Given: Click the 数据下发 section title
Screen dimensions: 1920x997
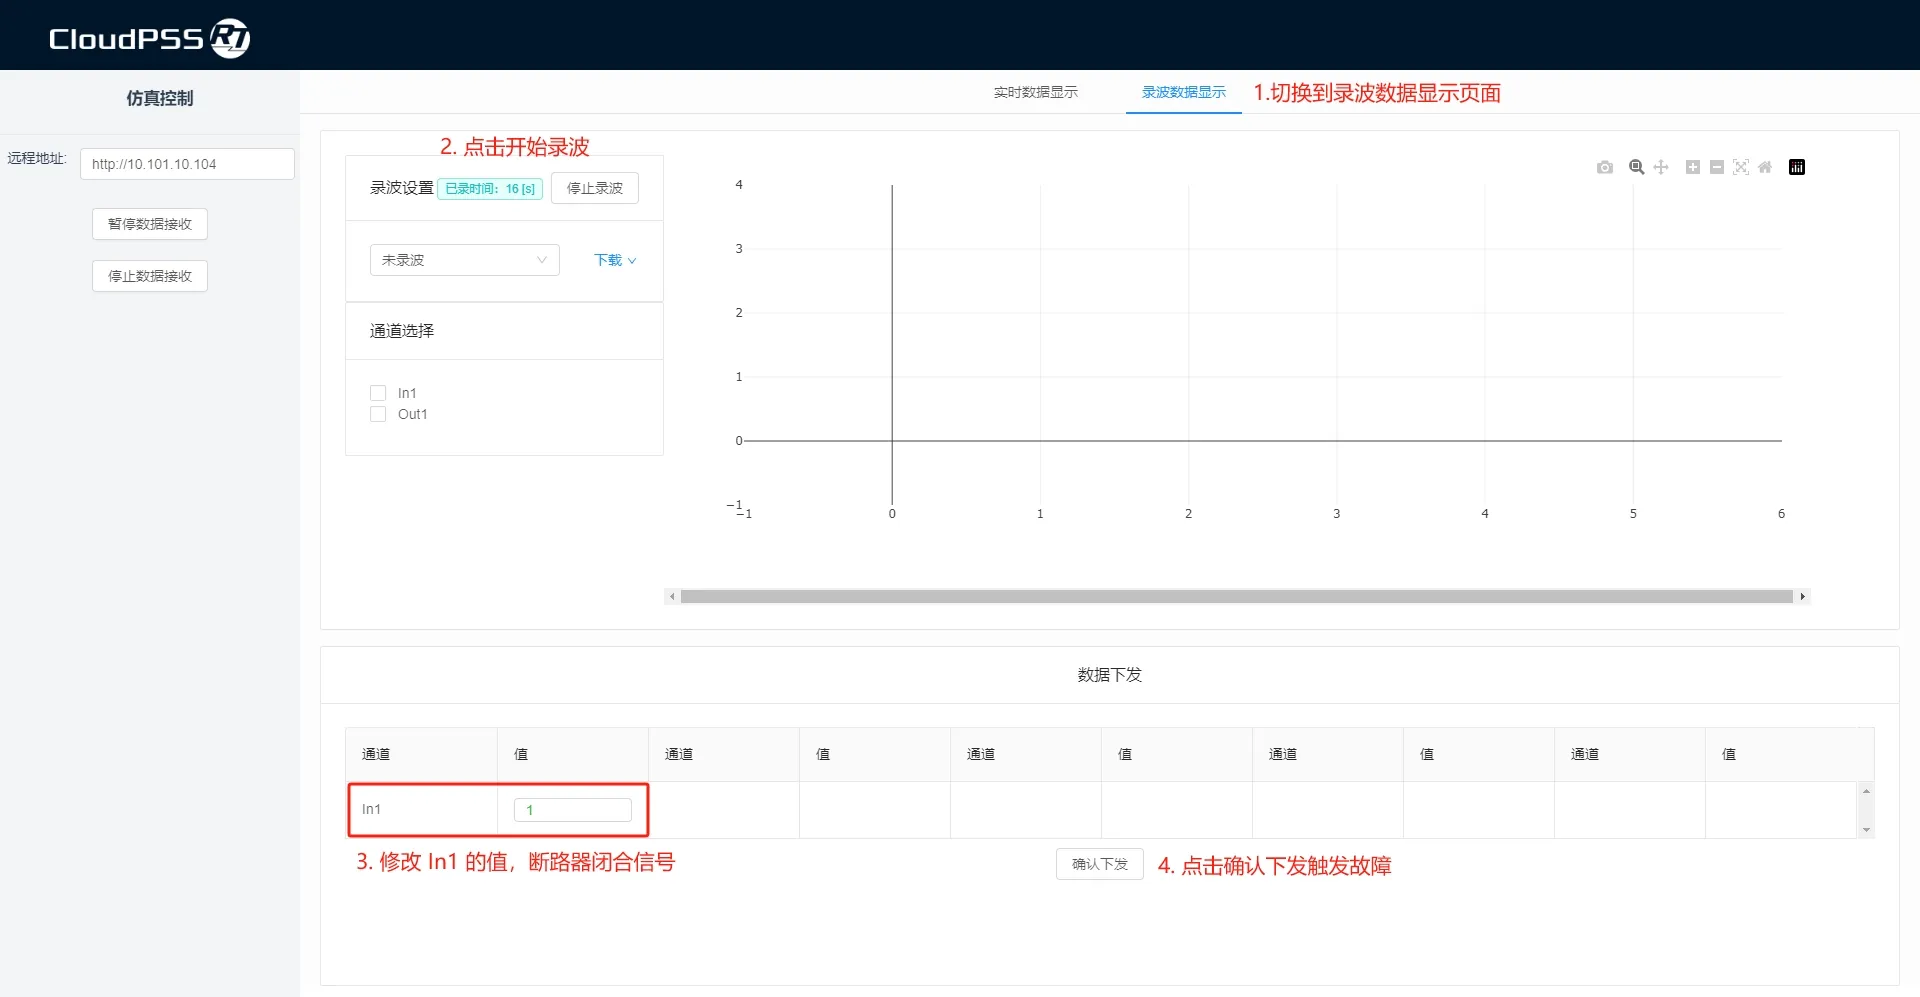Looking at the screenshot, I should click(1110, 675).
